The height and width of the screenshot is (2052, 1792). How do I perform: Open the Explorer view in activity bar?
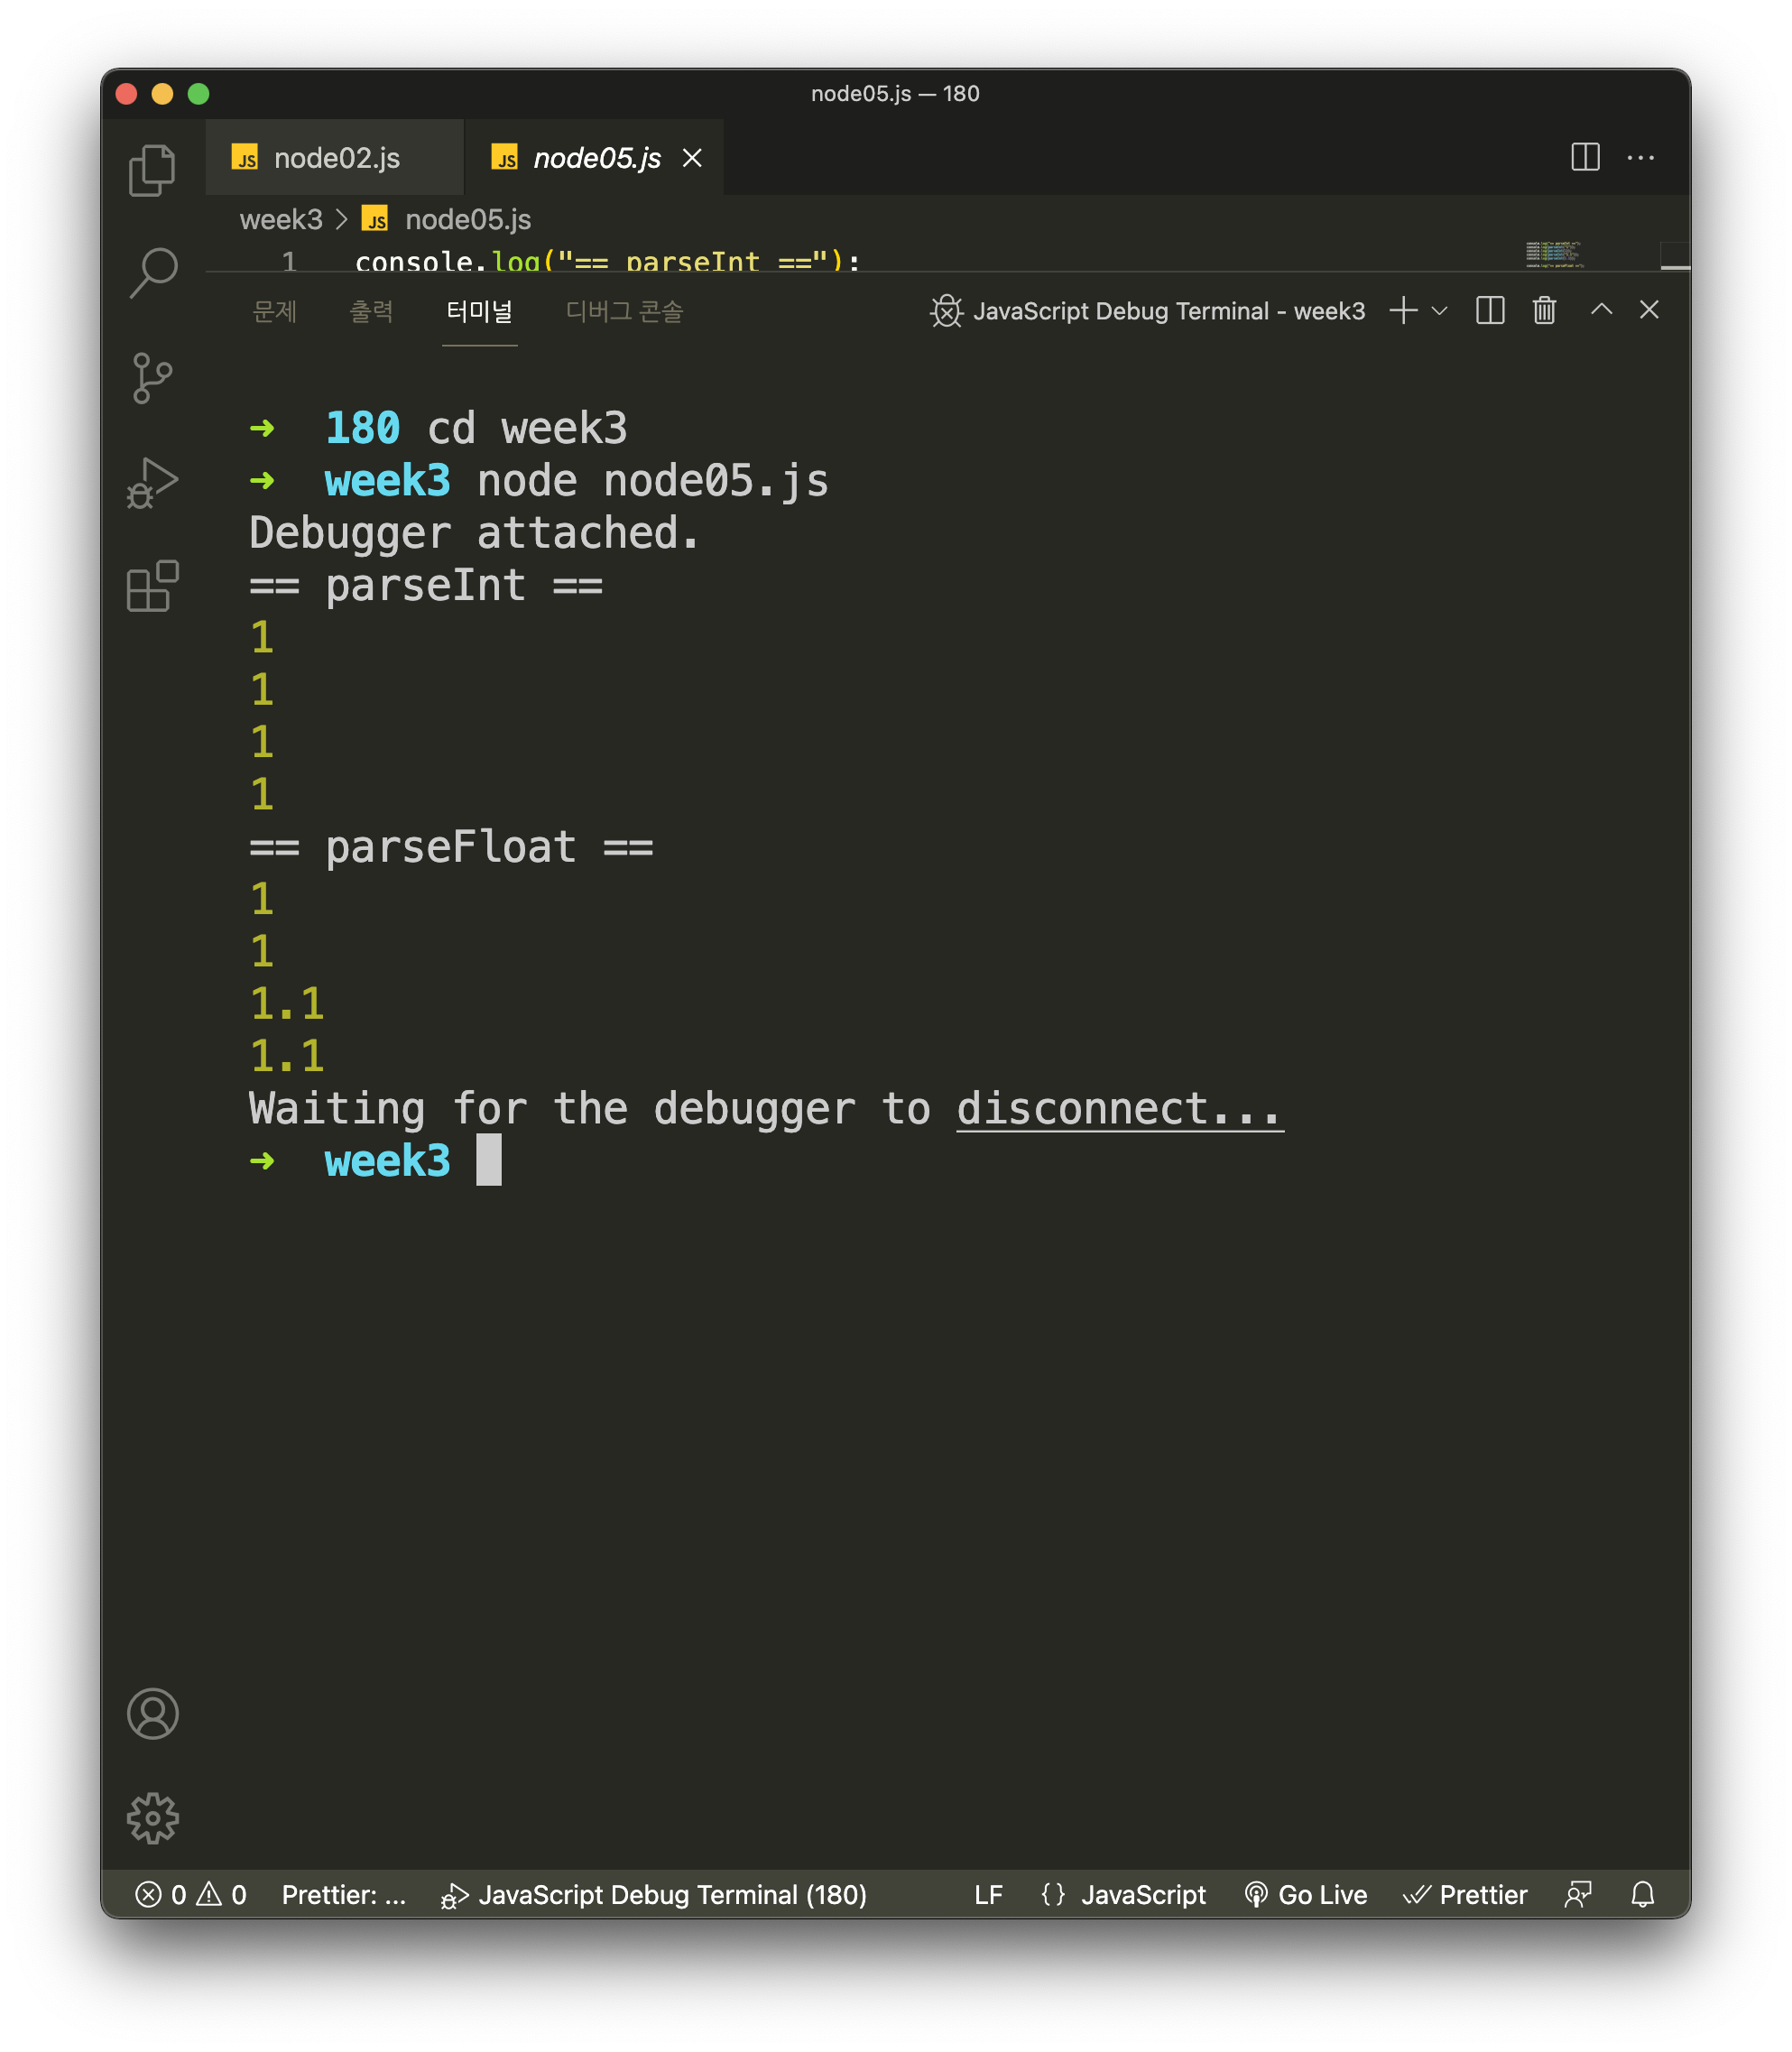click(x=152, y=170)
